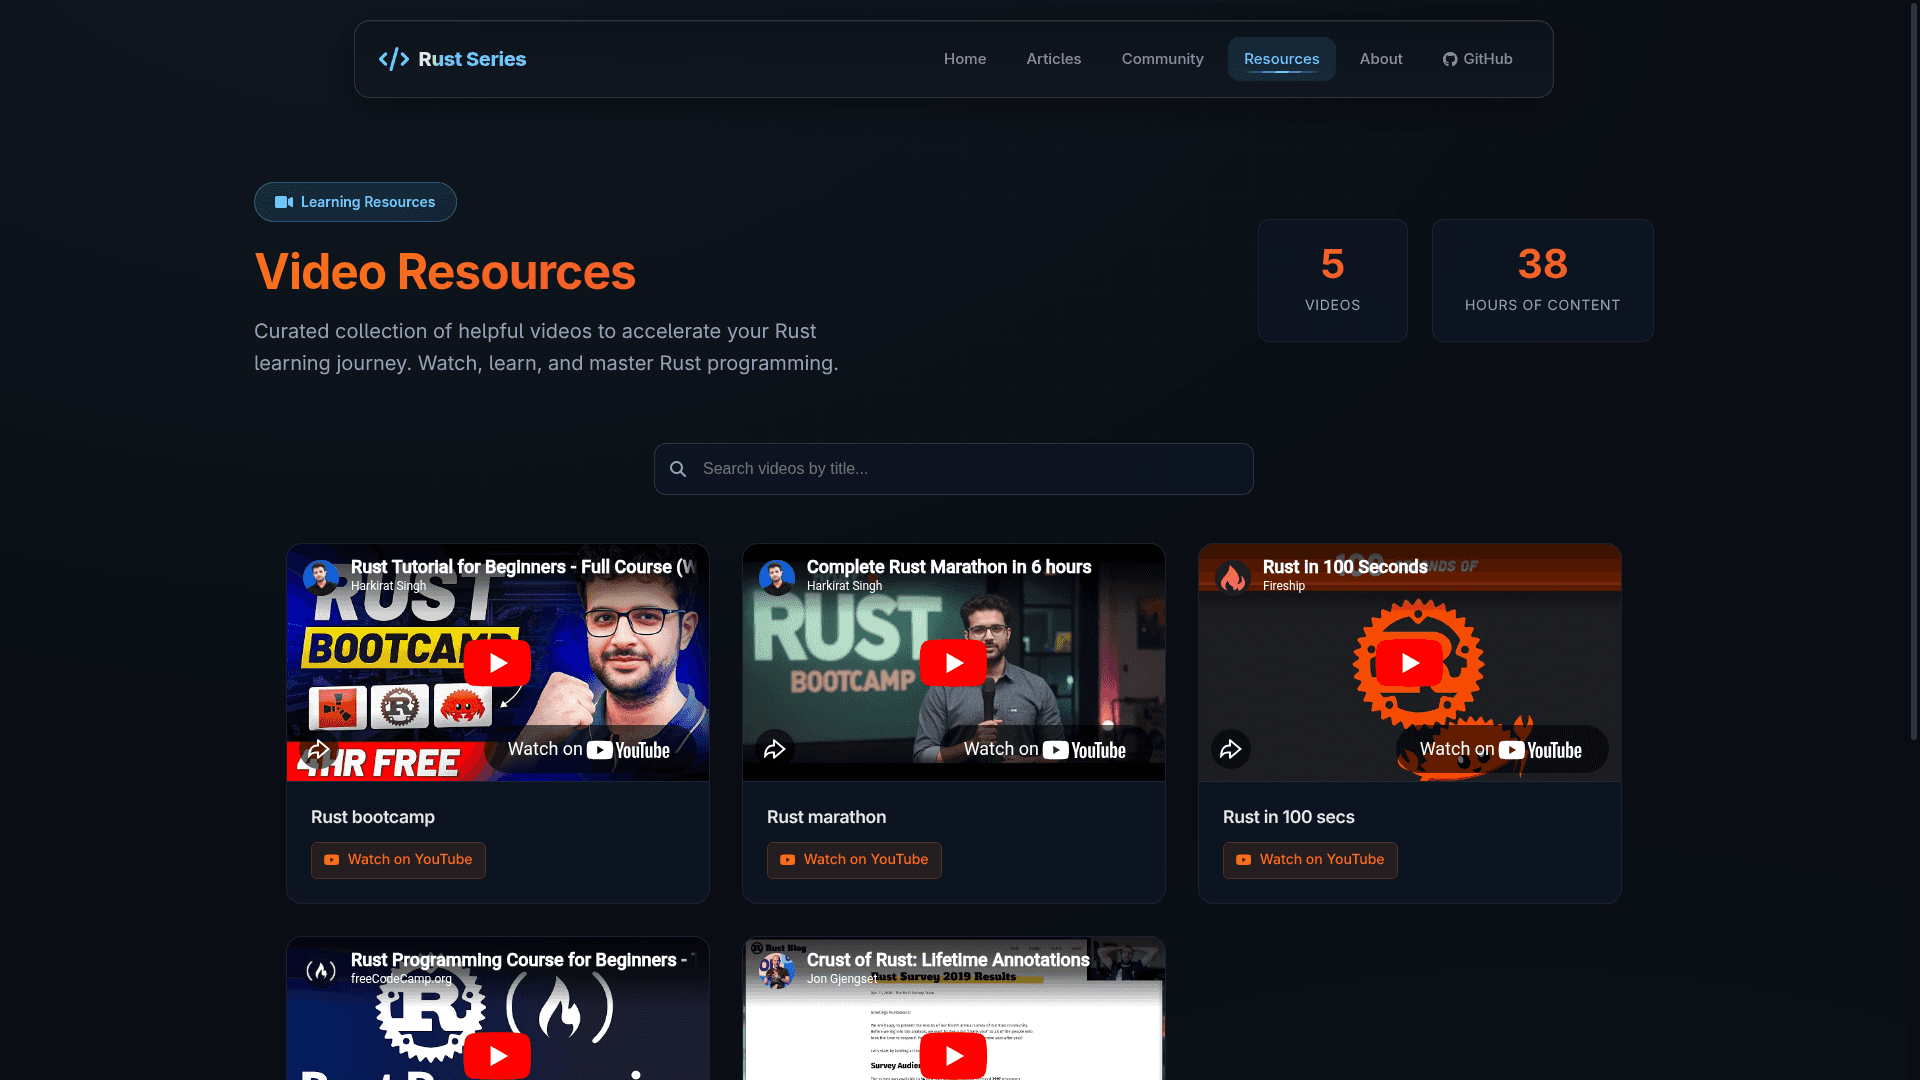Play the Complete Rust Marathon video
The width and height of the screenshot is (1920, 1080).
(953, 663)
